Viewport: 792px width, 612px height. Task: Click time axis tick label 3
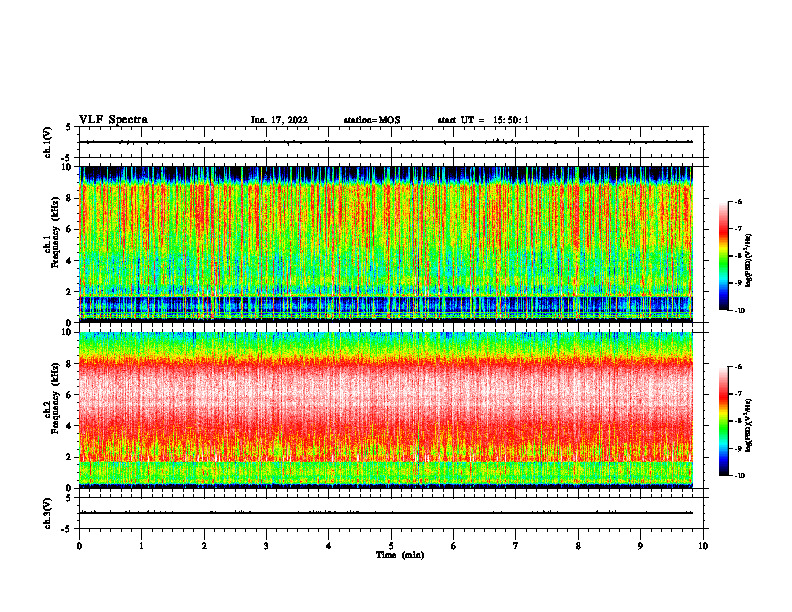266,546
